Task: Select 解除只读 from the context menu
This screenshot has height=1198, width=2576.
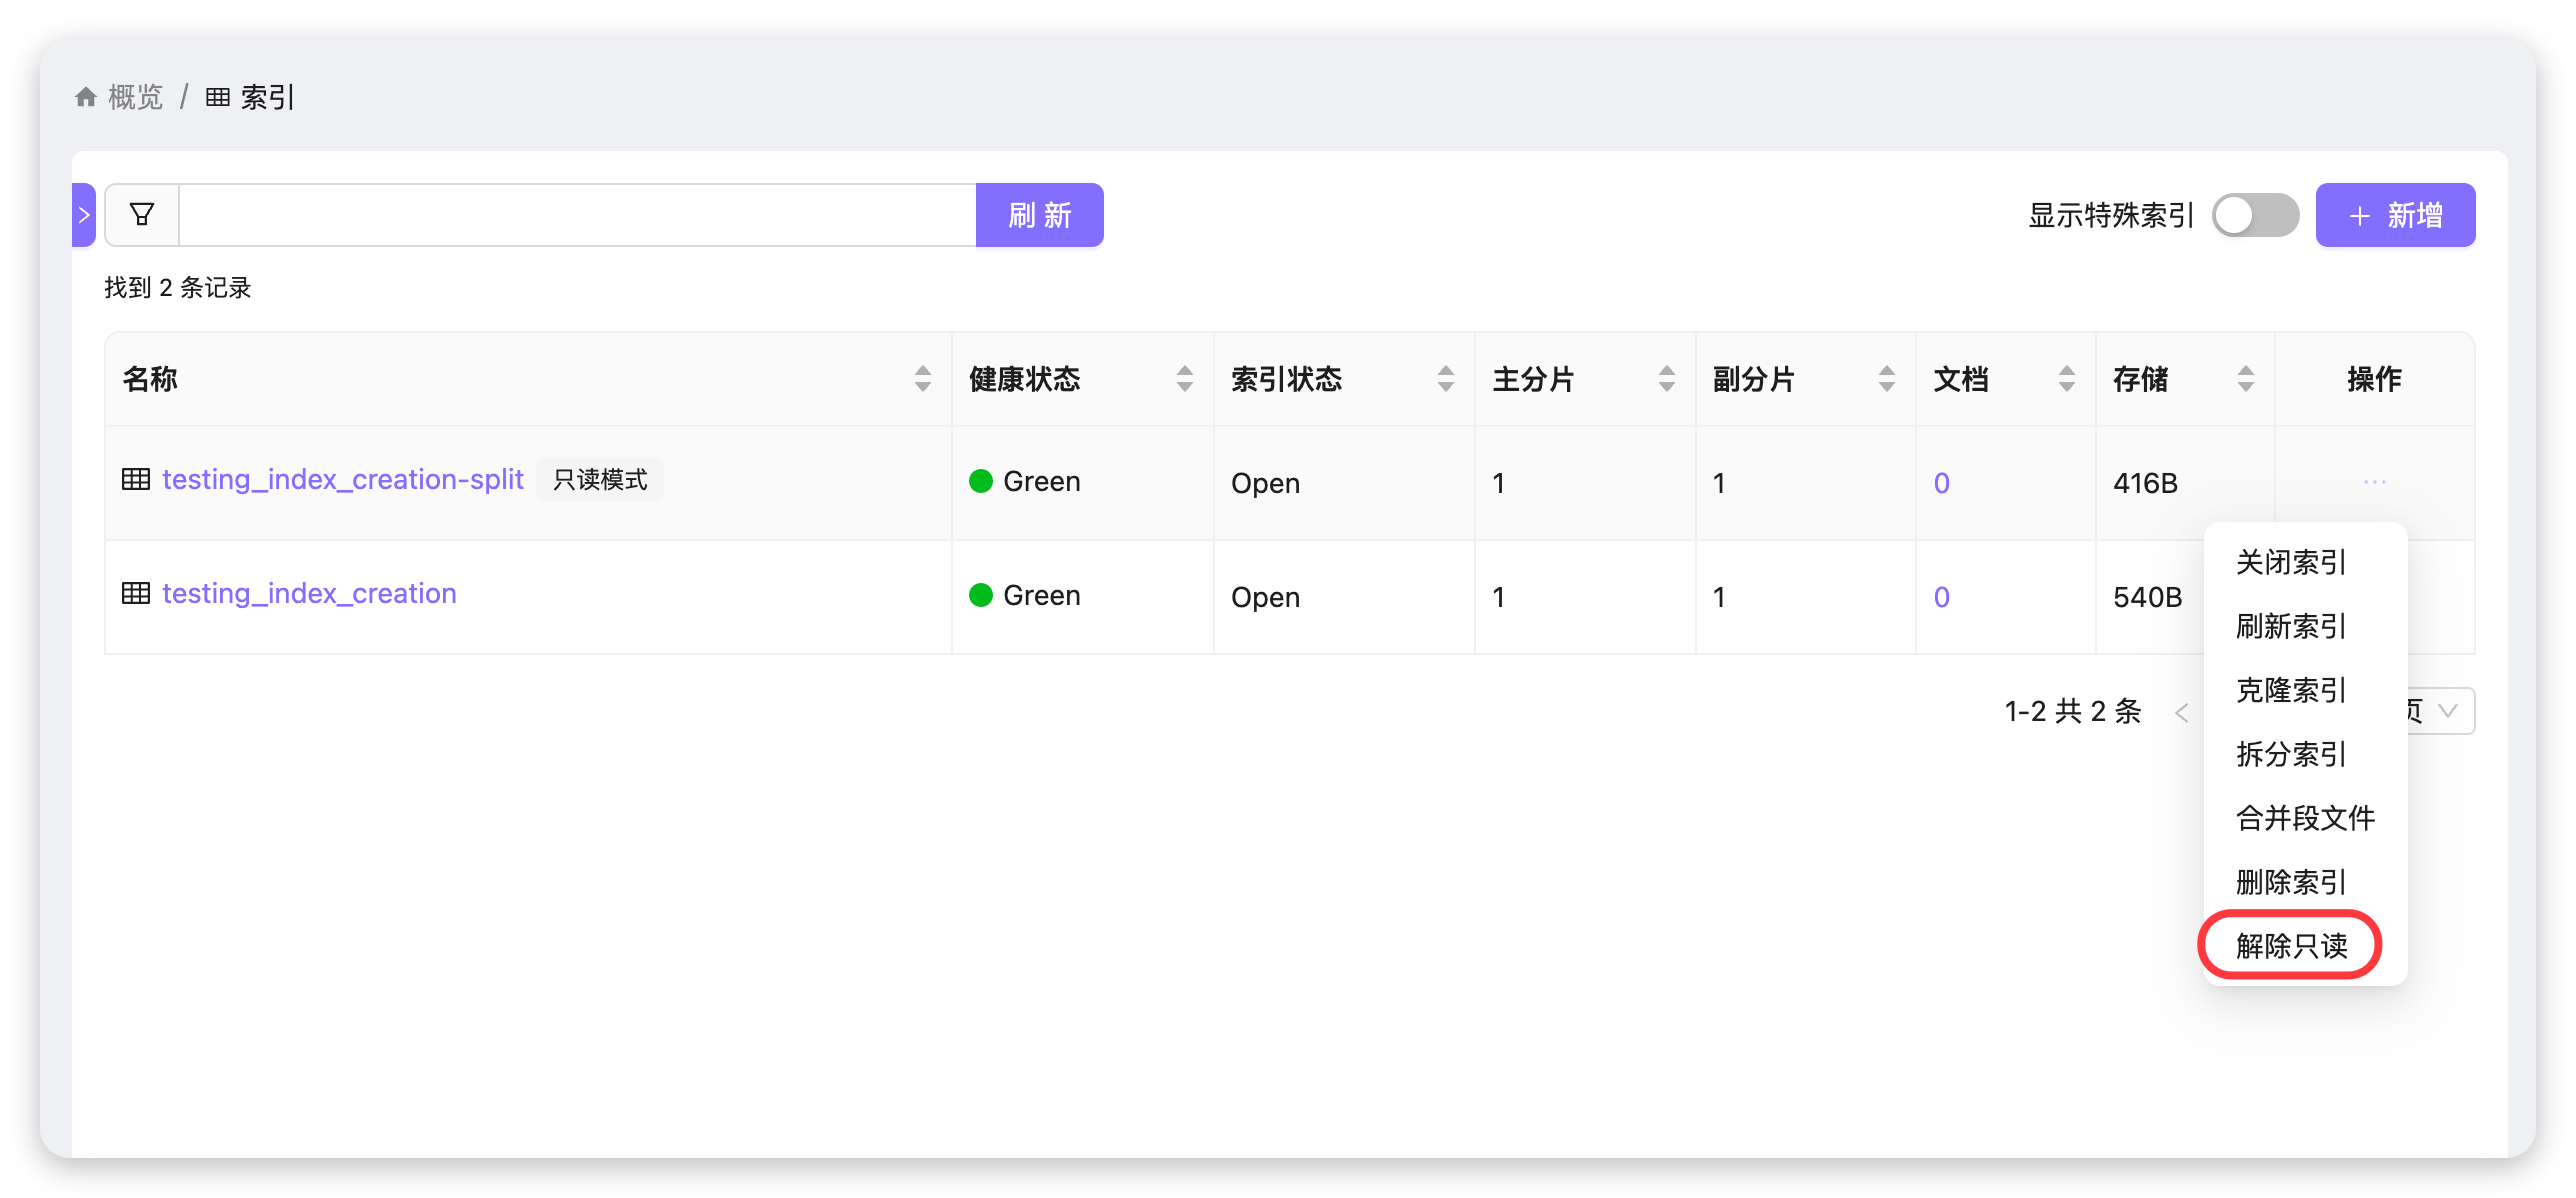Action: 2291,945
